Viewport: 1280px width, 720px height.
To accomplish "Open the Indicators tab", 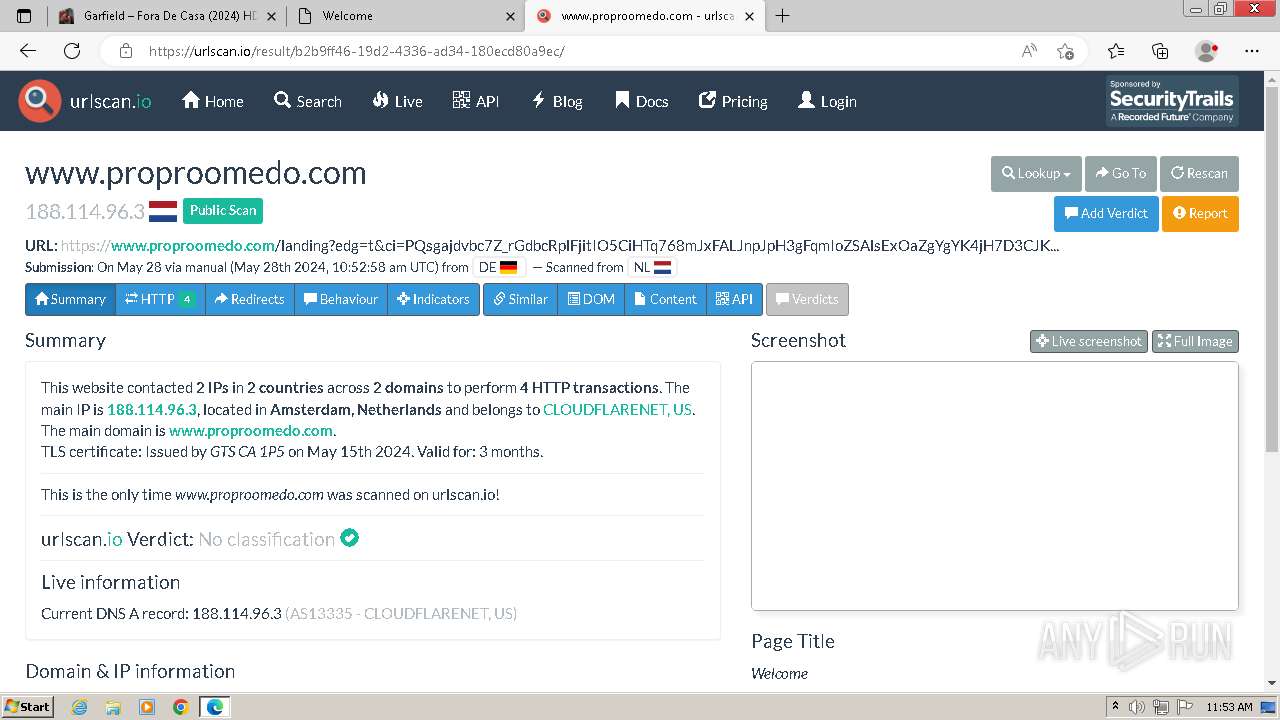I will pyautogui.click(x=433, y=299).
